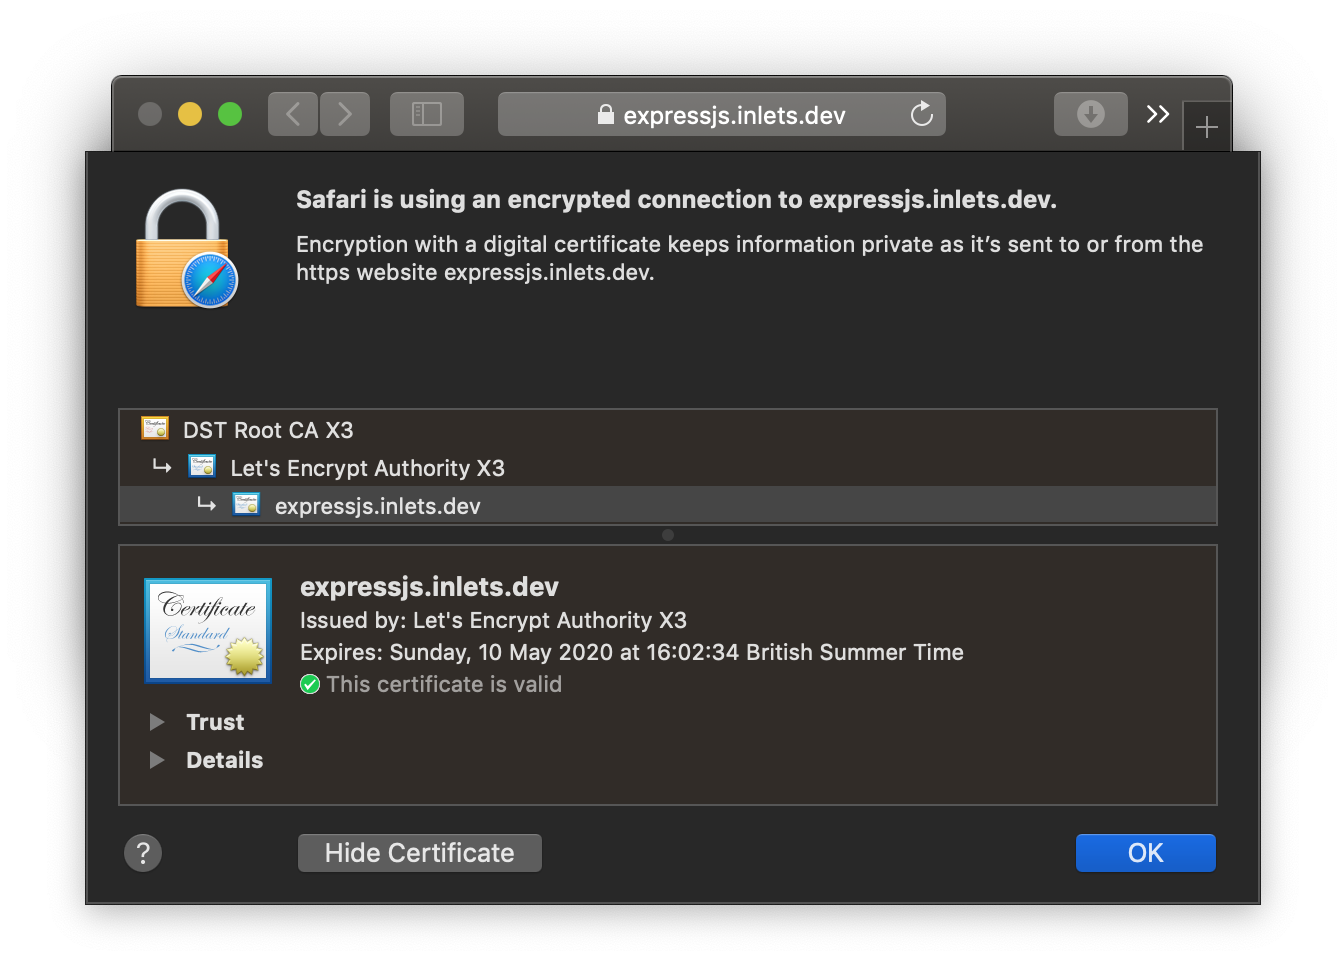This screenshot has height=958, width=1344.
Task: Click the split divider handle below chain
Action: [668, 535]
